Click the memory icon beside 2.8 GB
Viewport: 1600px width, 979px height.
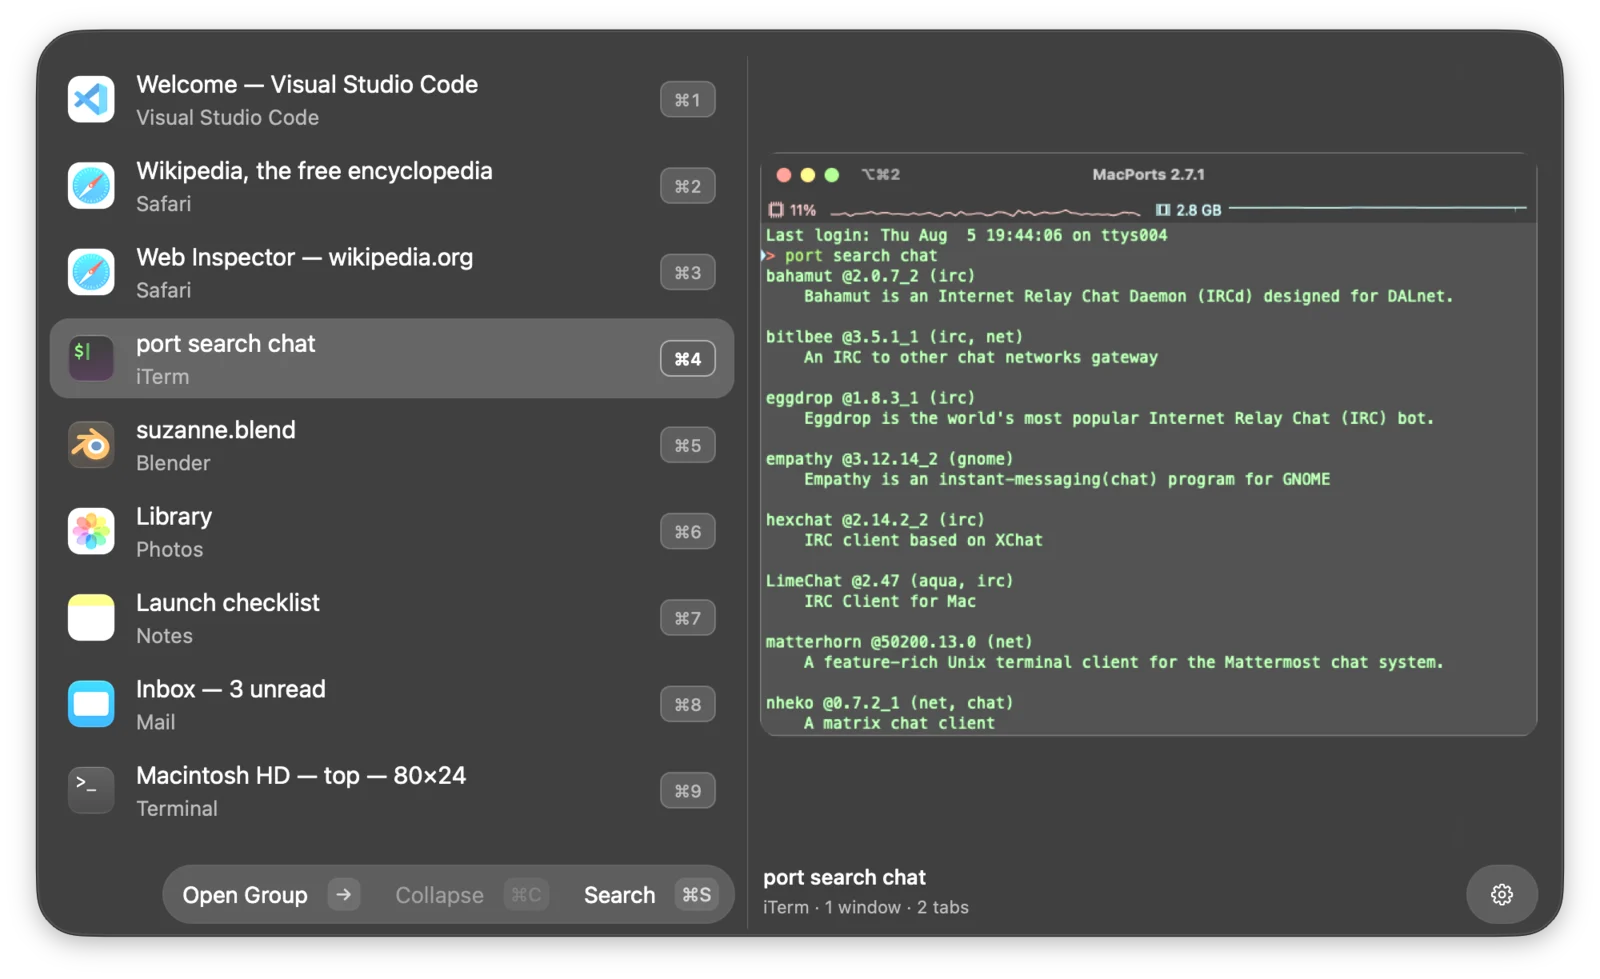point(1163,210)
